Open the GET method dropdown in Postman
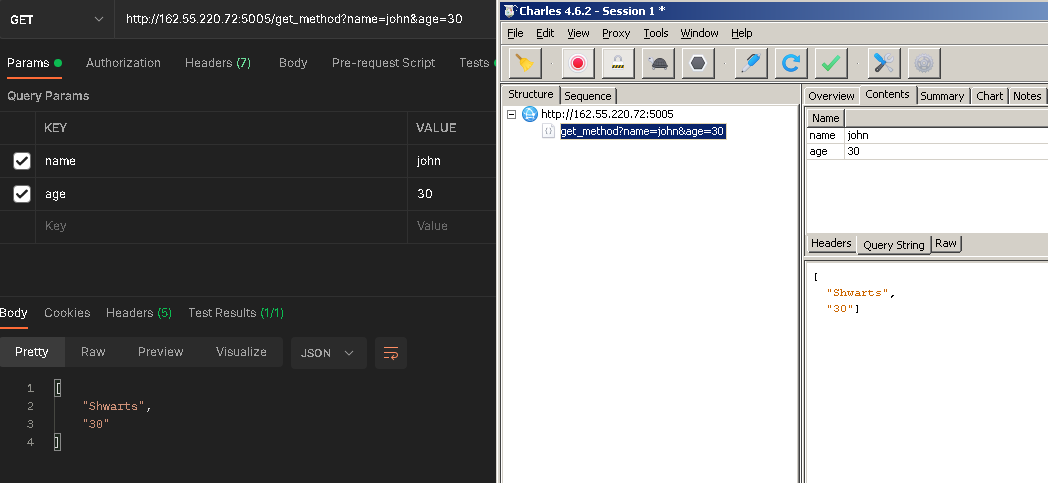 click(56, 19)
